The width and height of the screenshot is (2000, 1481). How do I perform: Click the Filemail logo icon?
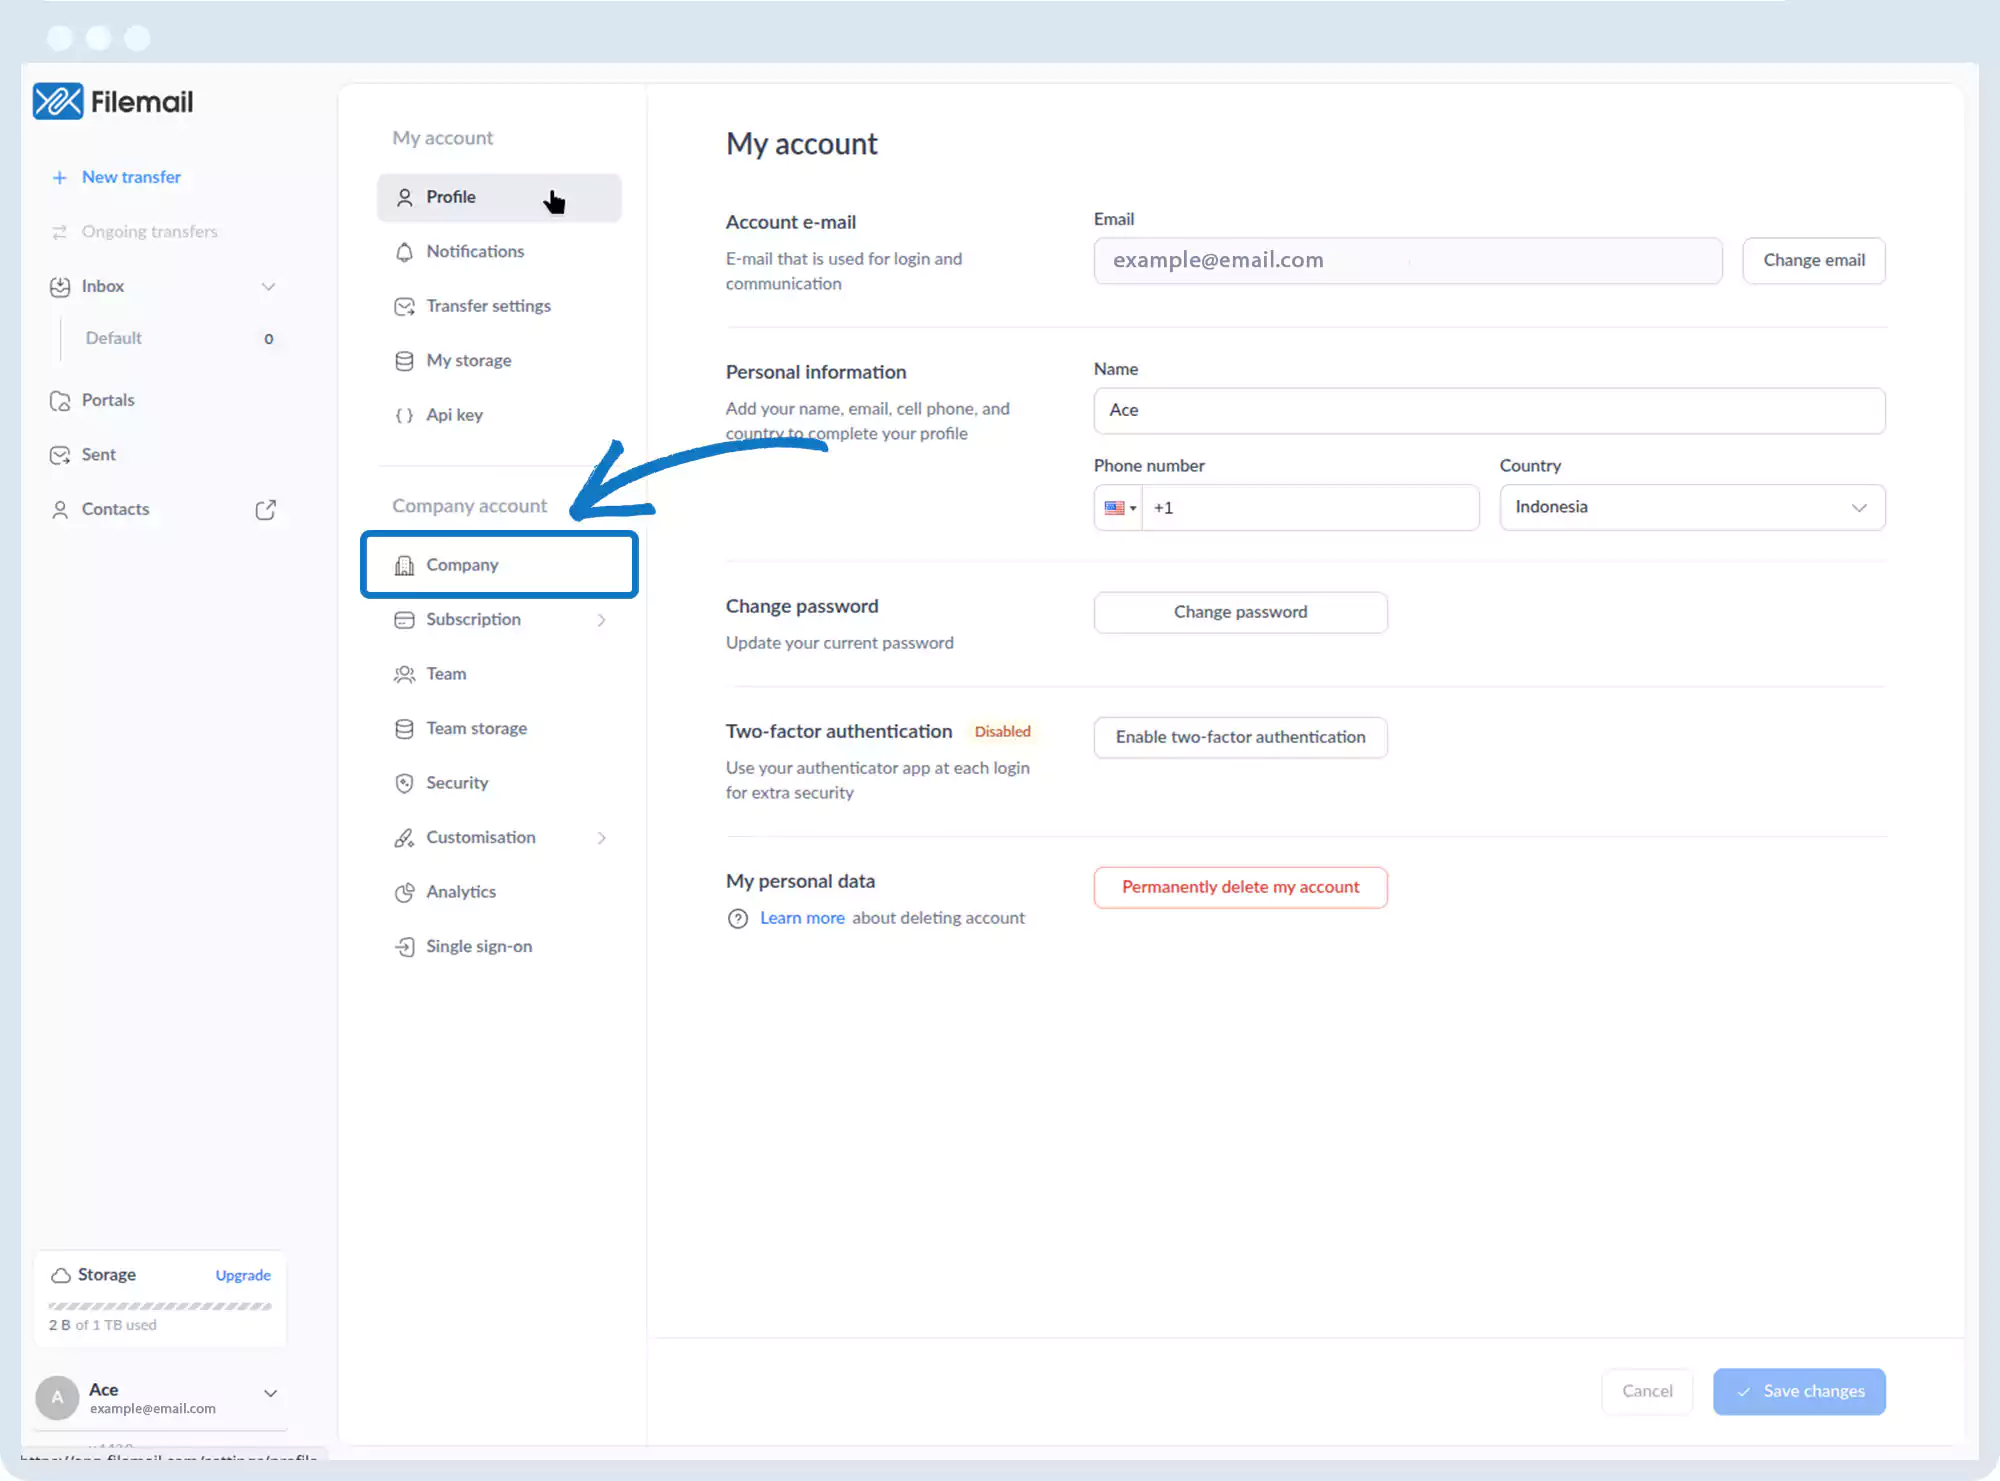[58, 101]
